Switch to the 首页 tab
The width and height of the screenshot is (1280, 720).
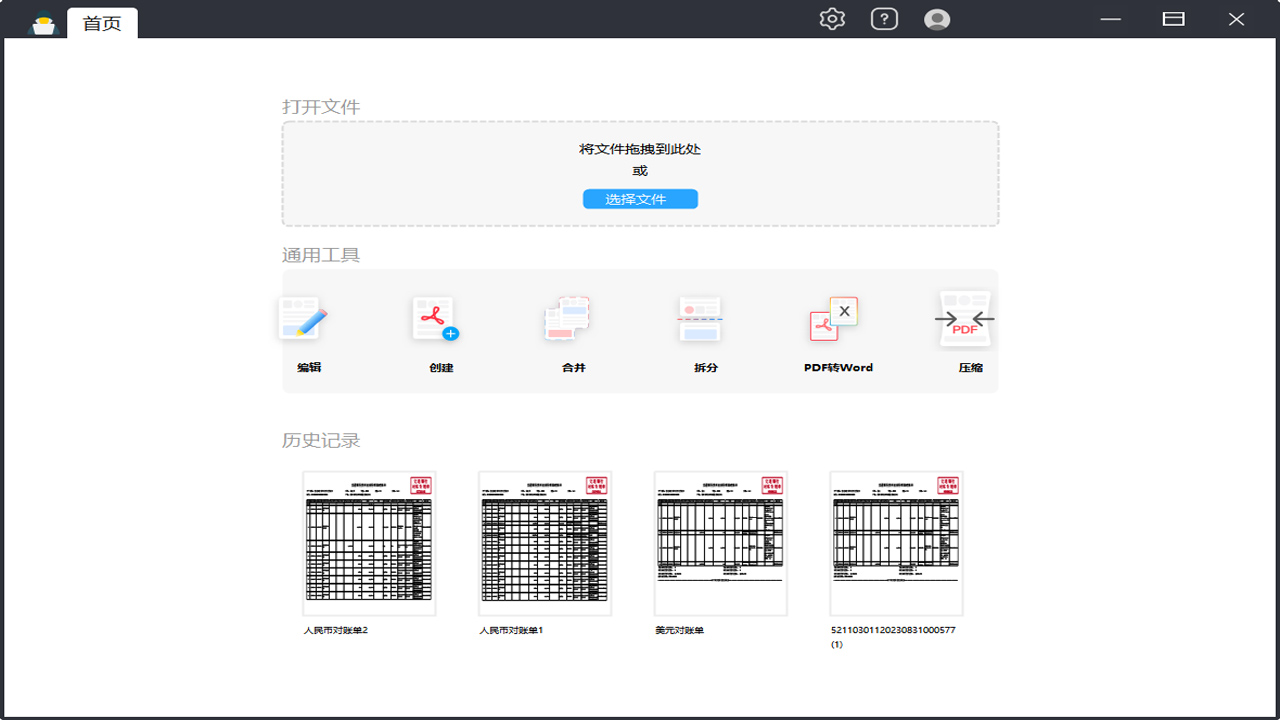coord(101,22)
